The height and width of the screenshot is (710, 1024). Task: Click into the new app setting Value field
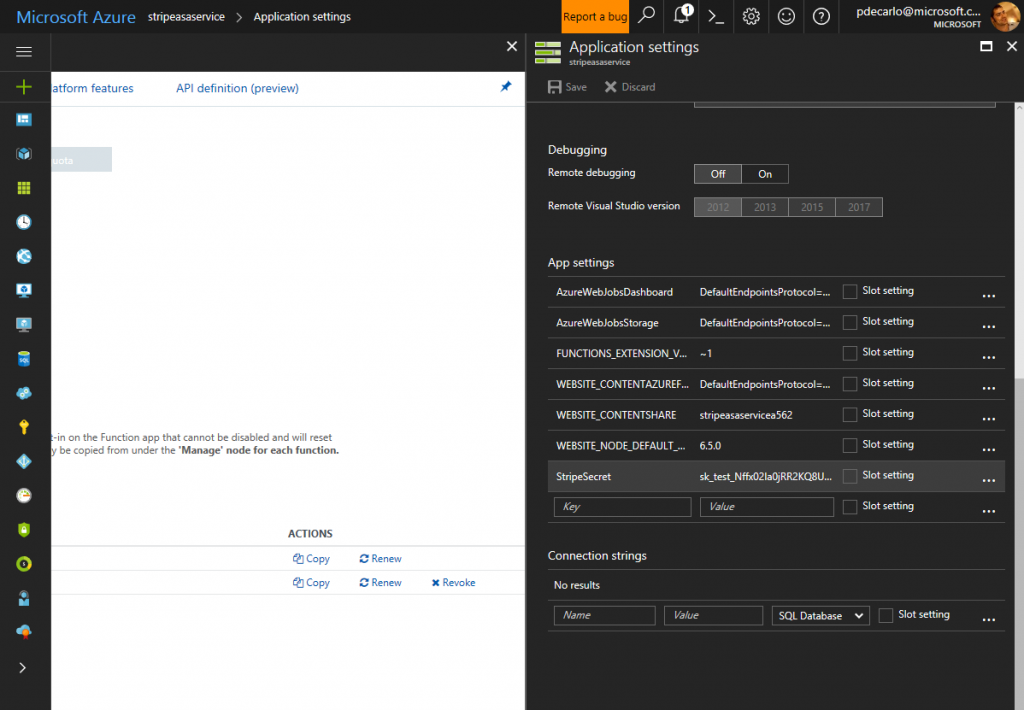coord(767,507)
